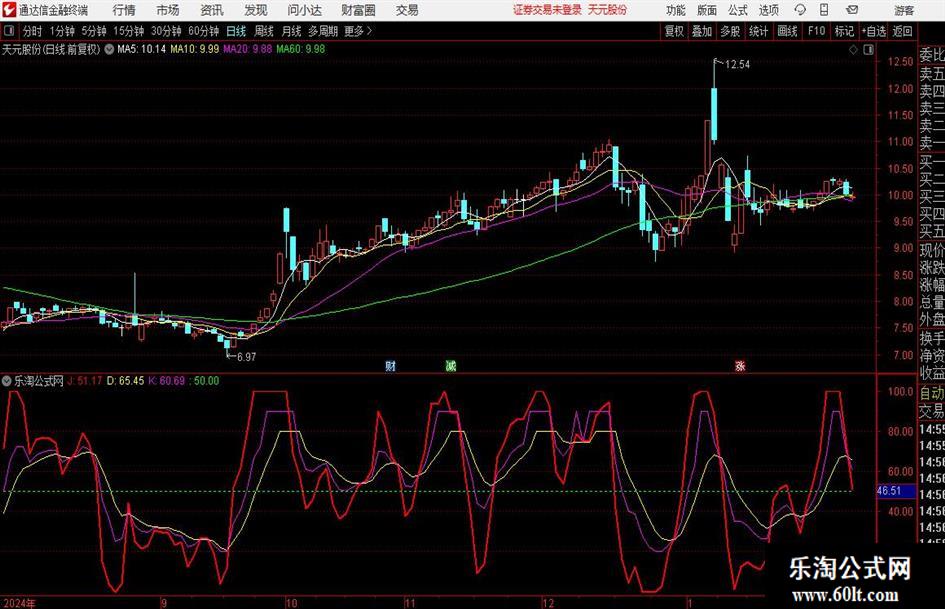Click the 返回 back button
This screenshot has height=609, width=945.
[902, 31]
